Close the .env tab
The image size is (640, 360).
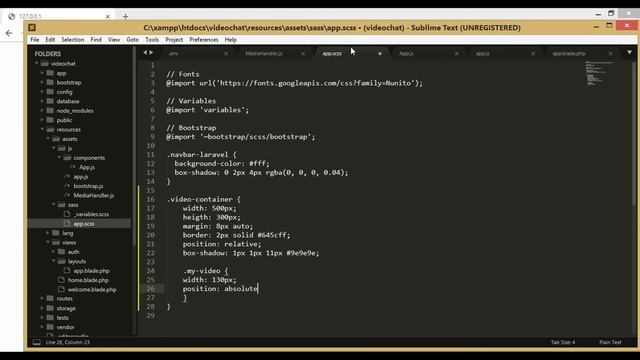pos(226,53)
